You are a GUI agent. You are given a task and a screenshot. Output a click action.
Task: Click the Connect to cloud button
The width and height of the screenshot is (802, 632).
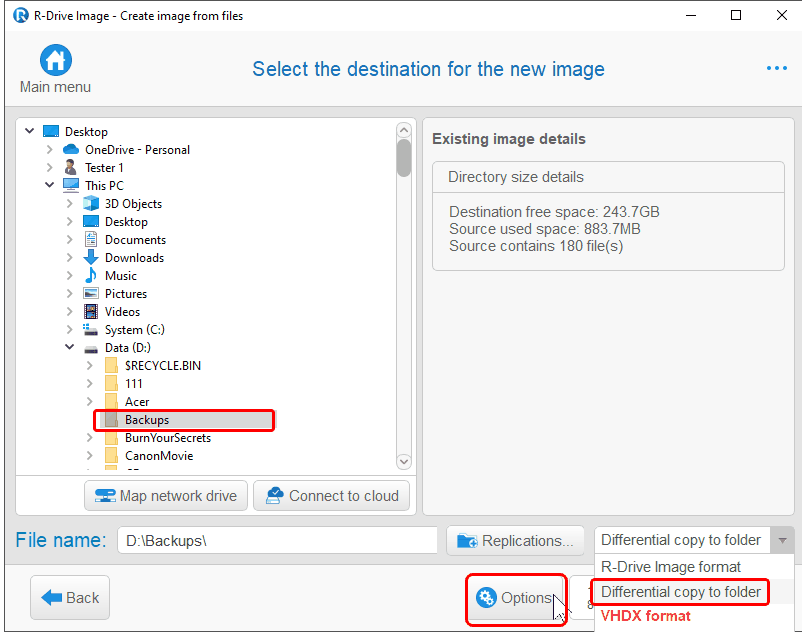[x=332, y=496]
